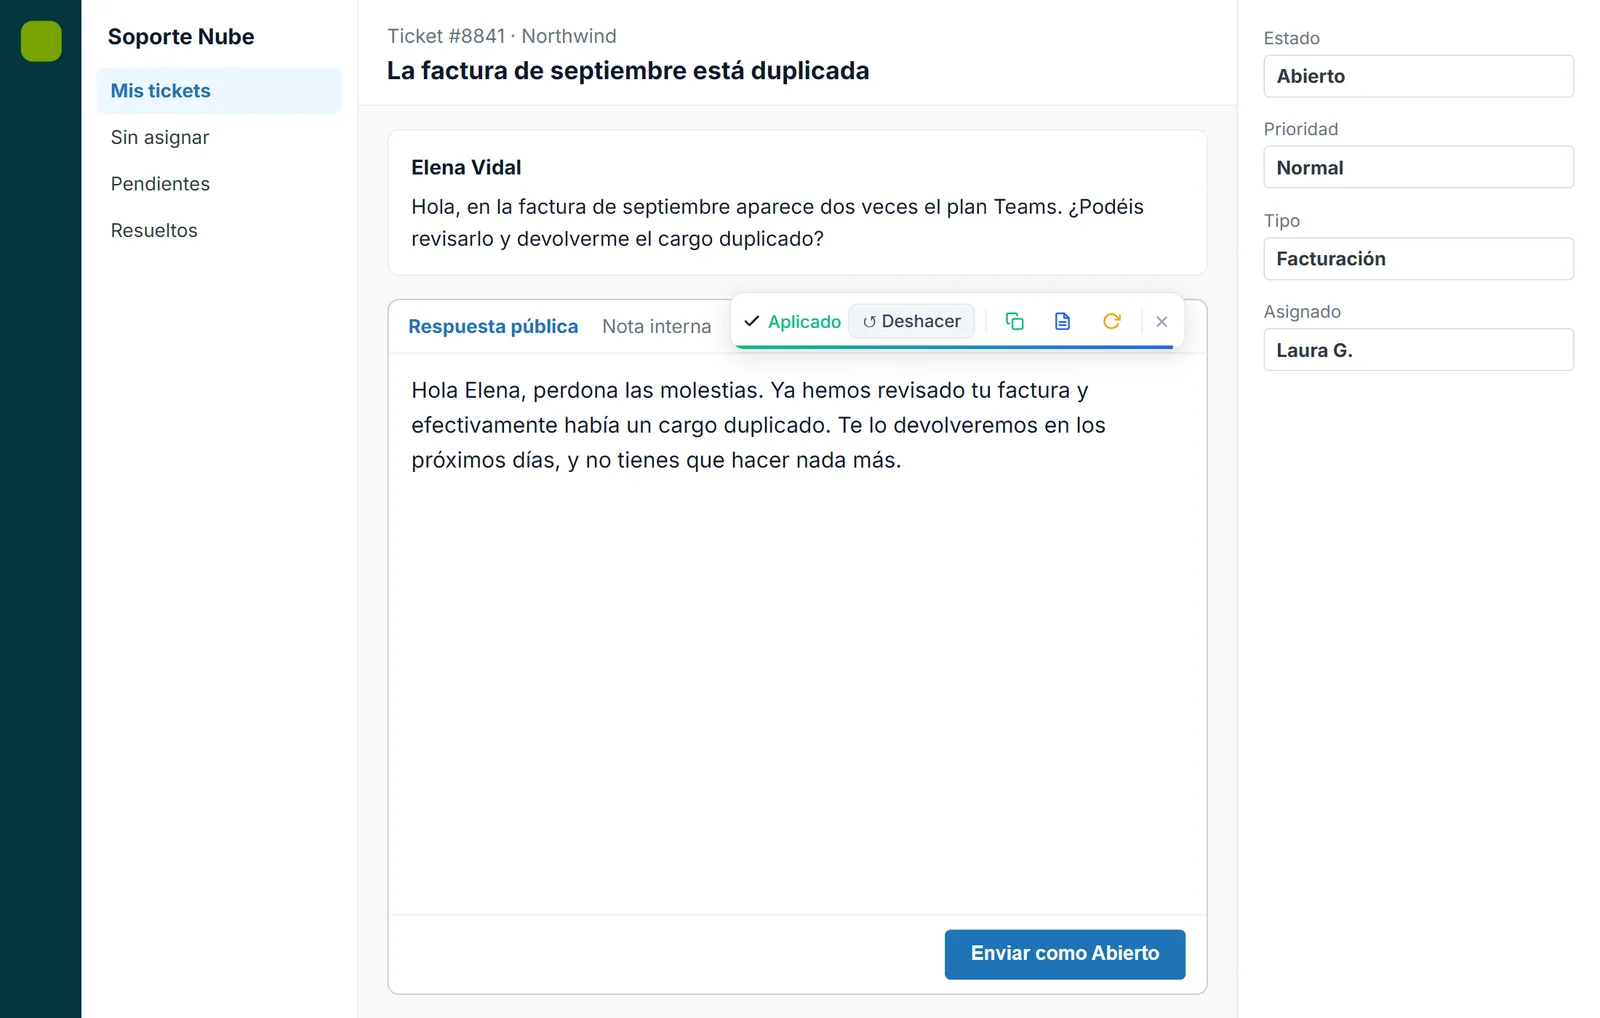The width and height of the screenshot is (1600, 1018).
Task: Click the green app logo icon
Action: tap(41, 41)
